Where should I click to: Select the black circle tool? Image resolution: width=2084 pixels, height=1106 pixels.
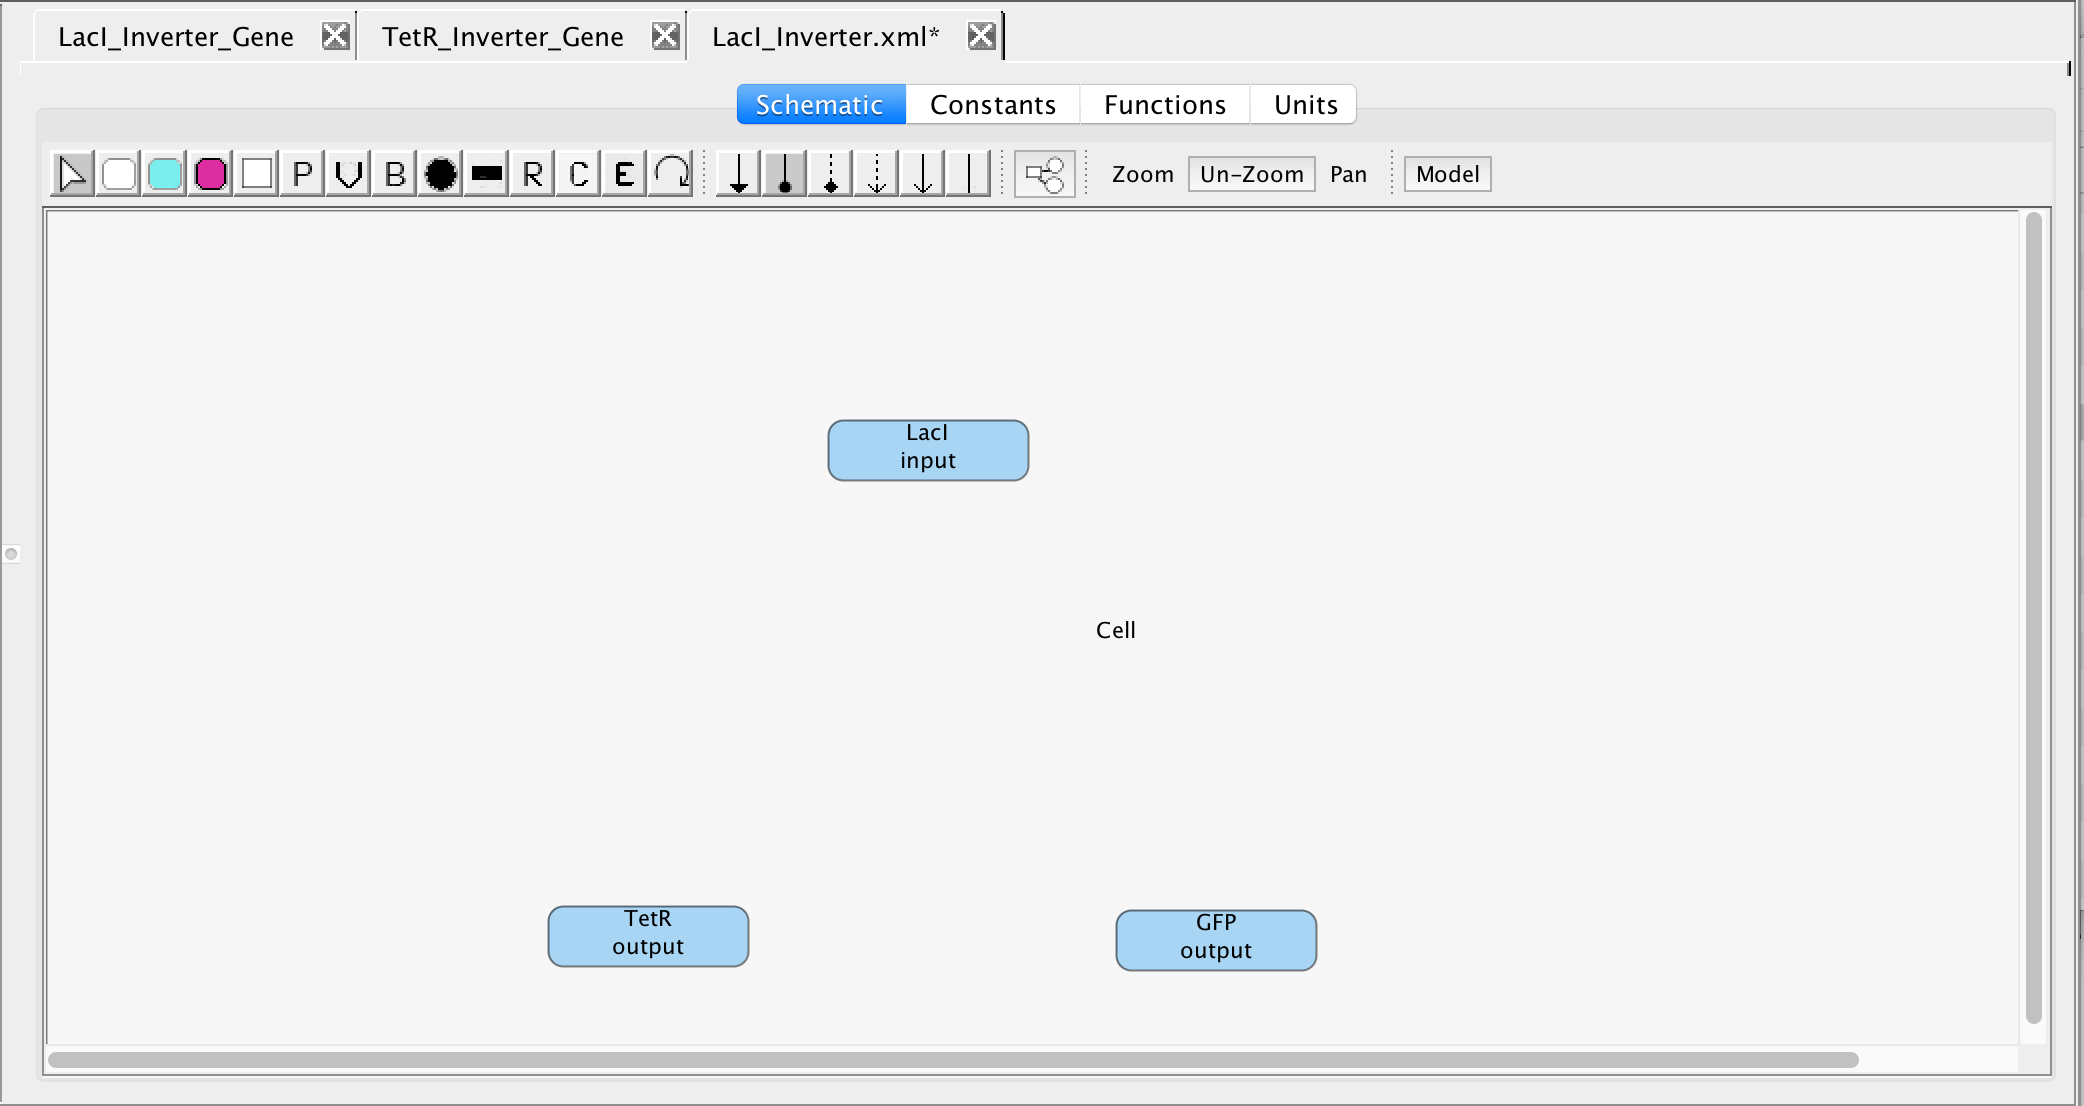(x=440, y=174)
